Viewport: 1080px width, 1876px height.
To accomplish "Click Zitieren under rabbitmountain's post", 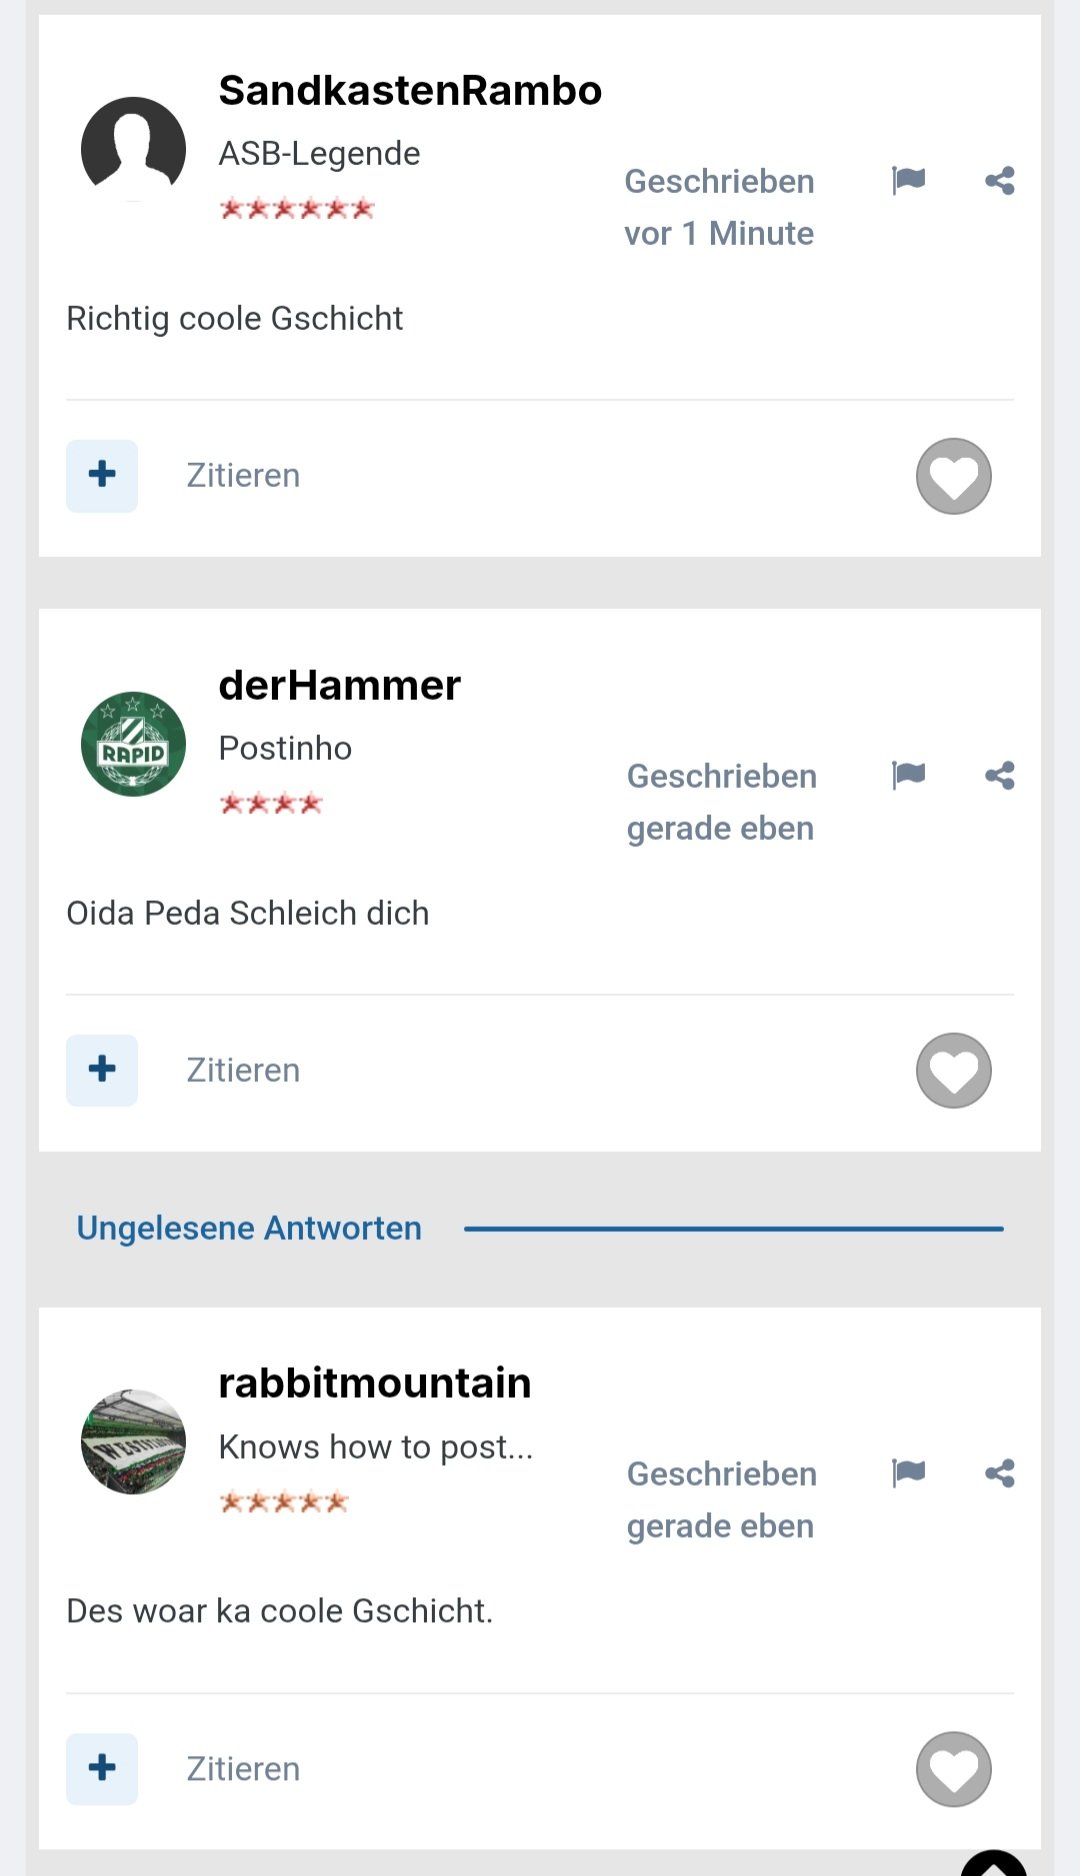I will point(243,1768).
